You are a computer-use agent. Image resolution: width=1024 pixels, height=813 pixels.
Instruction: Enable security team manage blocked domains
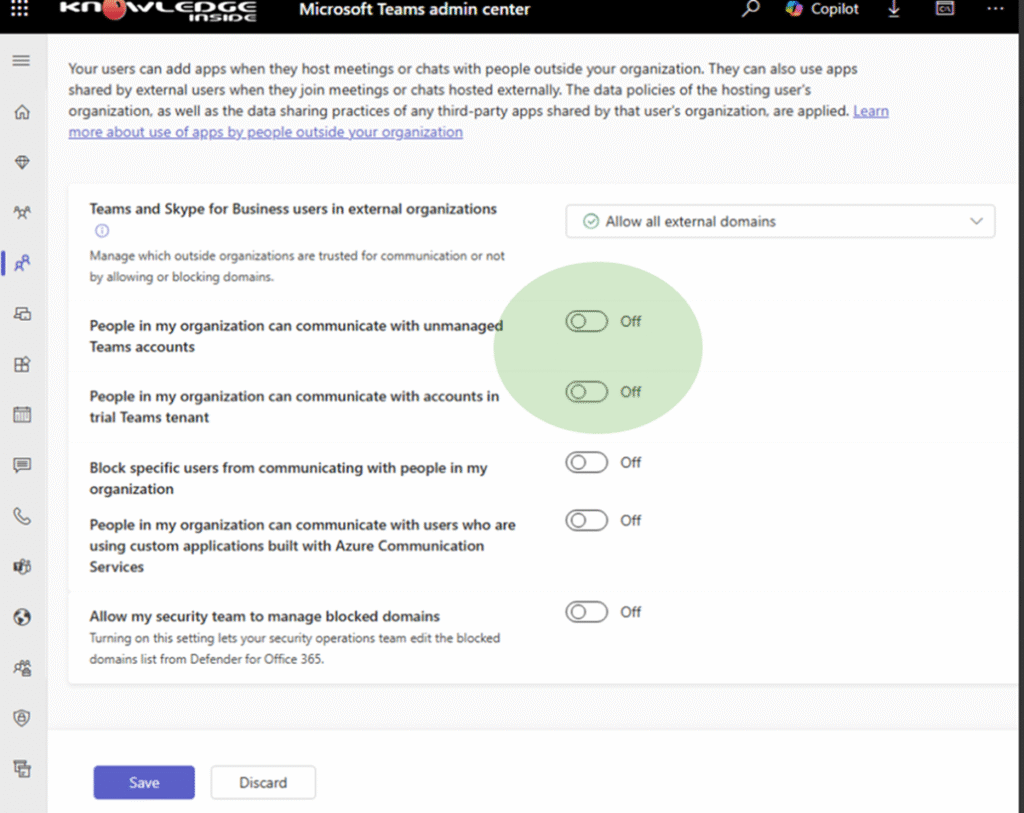pos(586,612)
